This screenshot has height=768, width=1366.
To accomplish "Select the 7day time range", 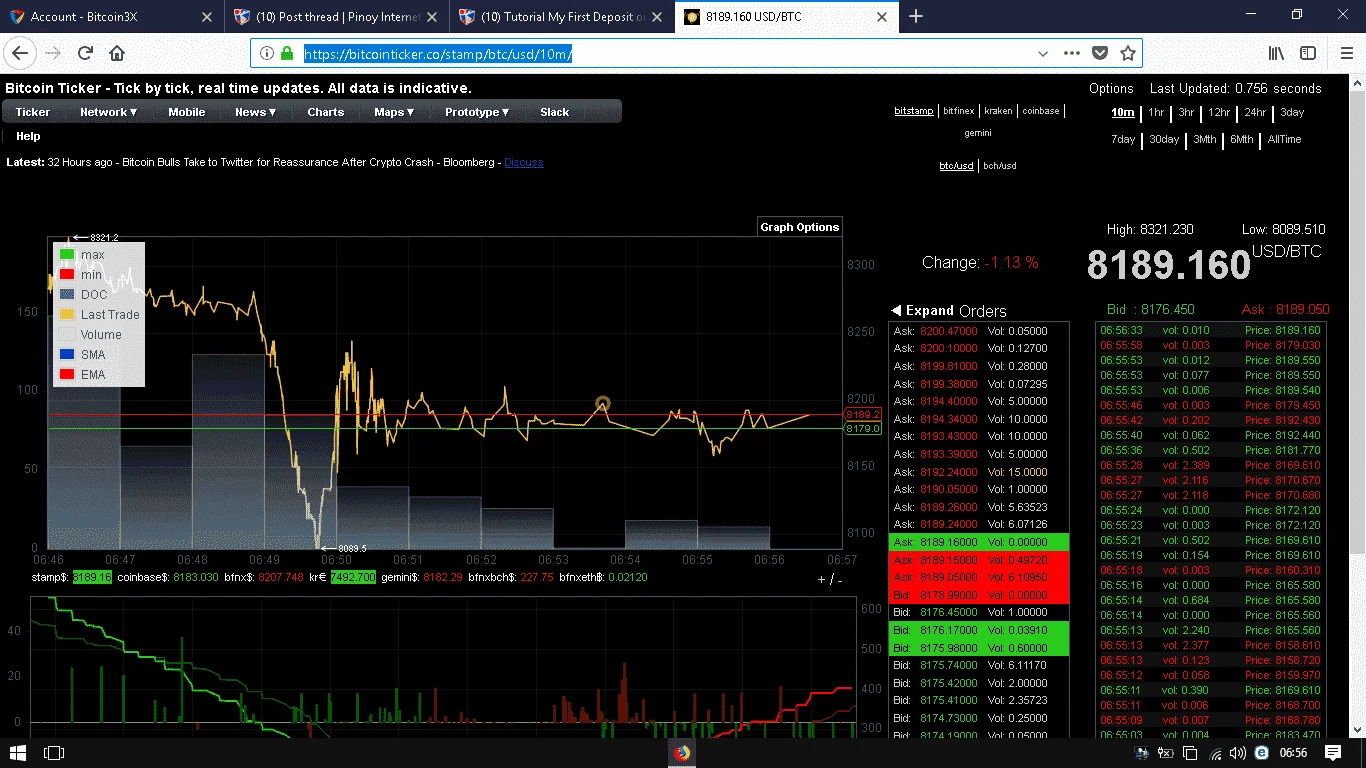I will pyautogui.click(x=1123, y=139).
